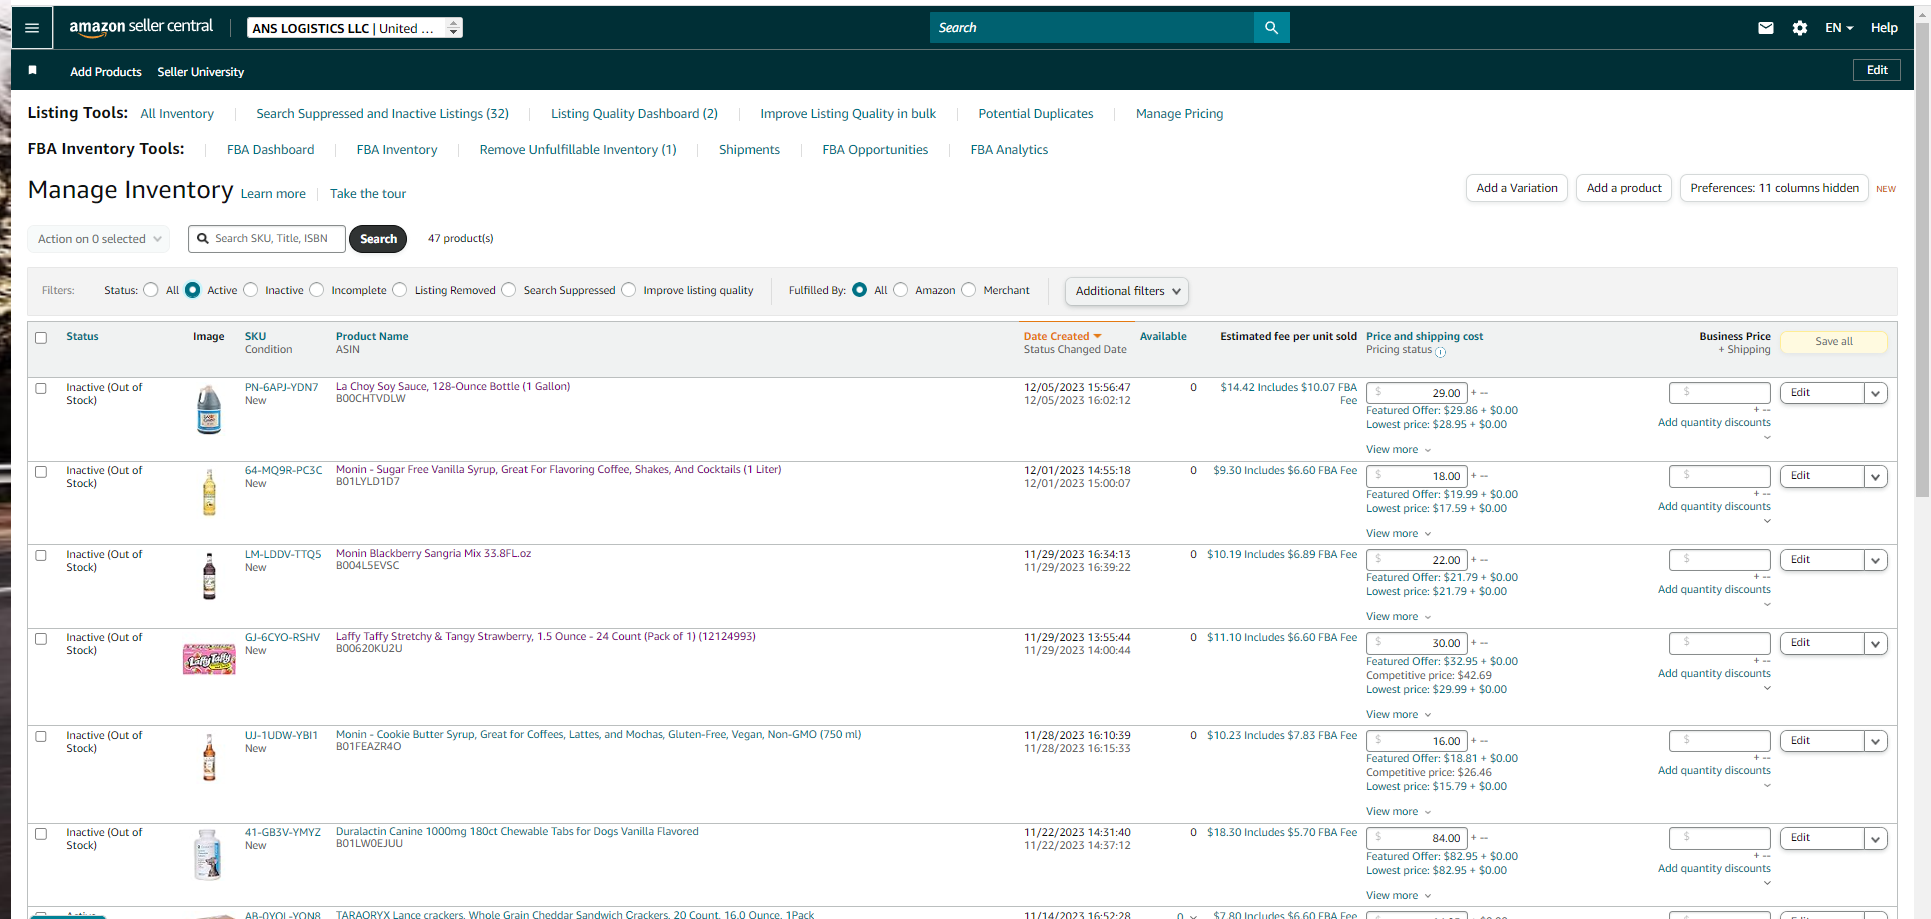
Task: Click the header Search input field
Action: [1092, 28]
